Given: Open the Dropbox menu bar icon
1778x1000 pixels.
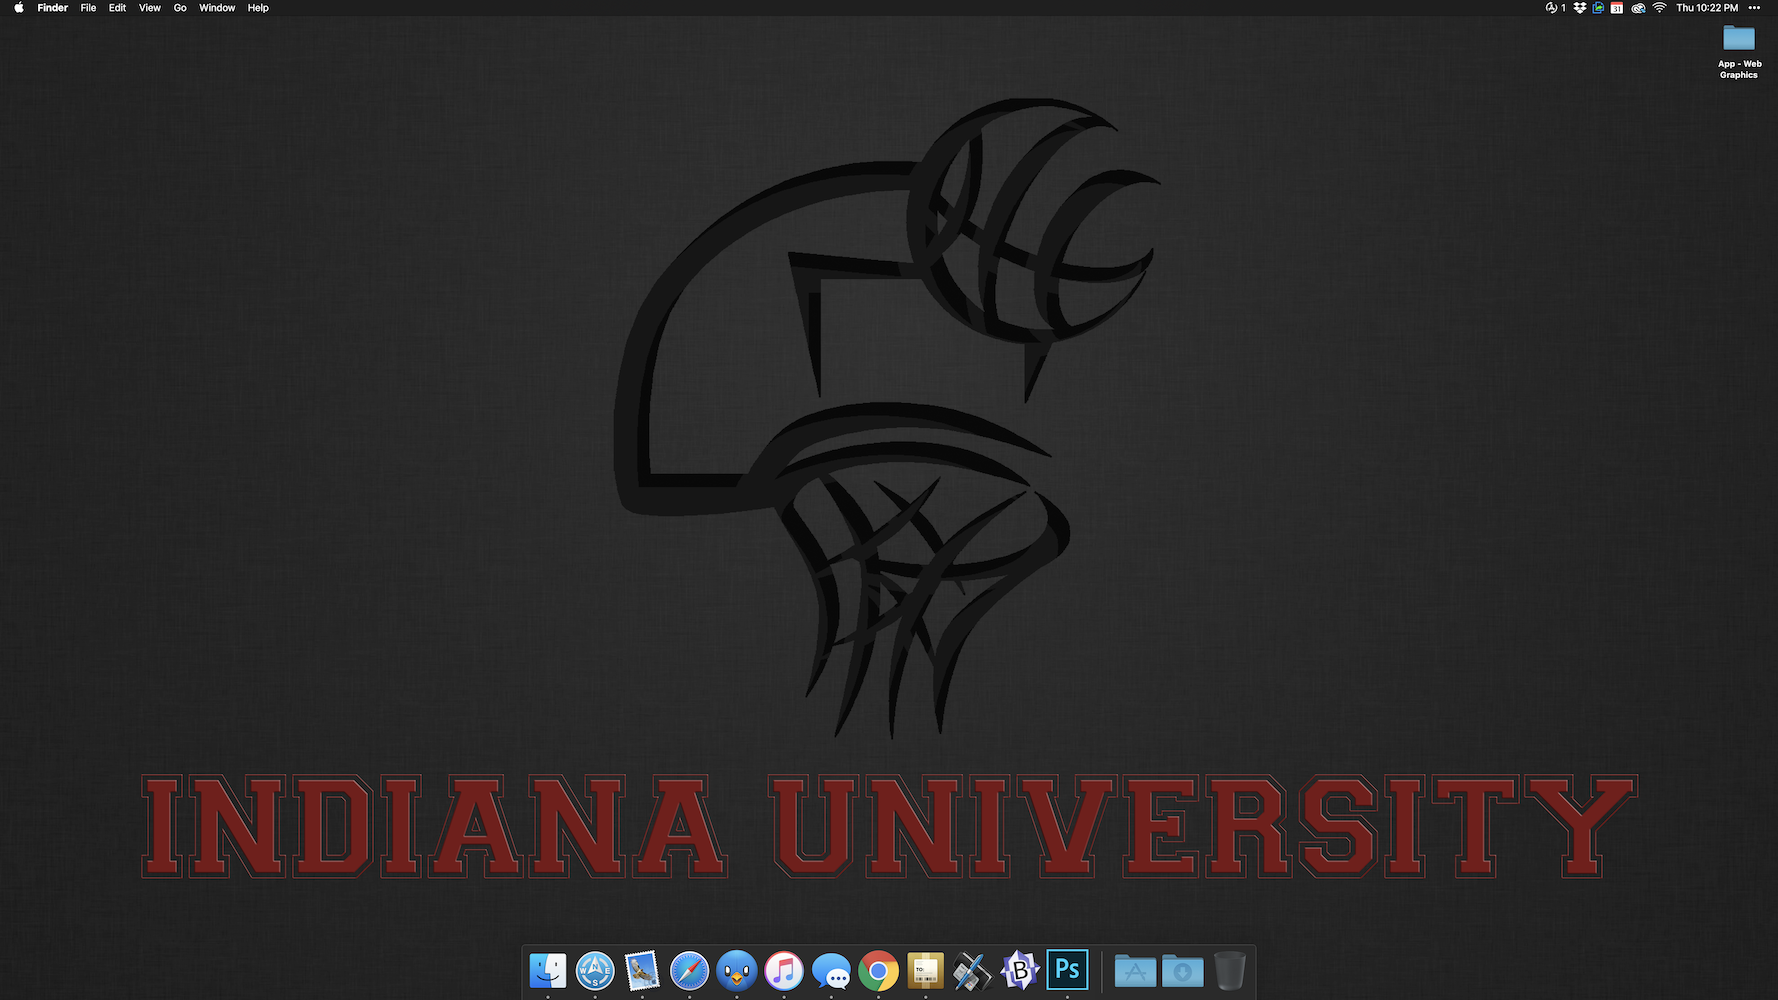Looking at the screenshot, I should (x=1580, y=8).
